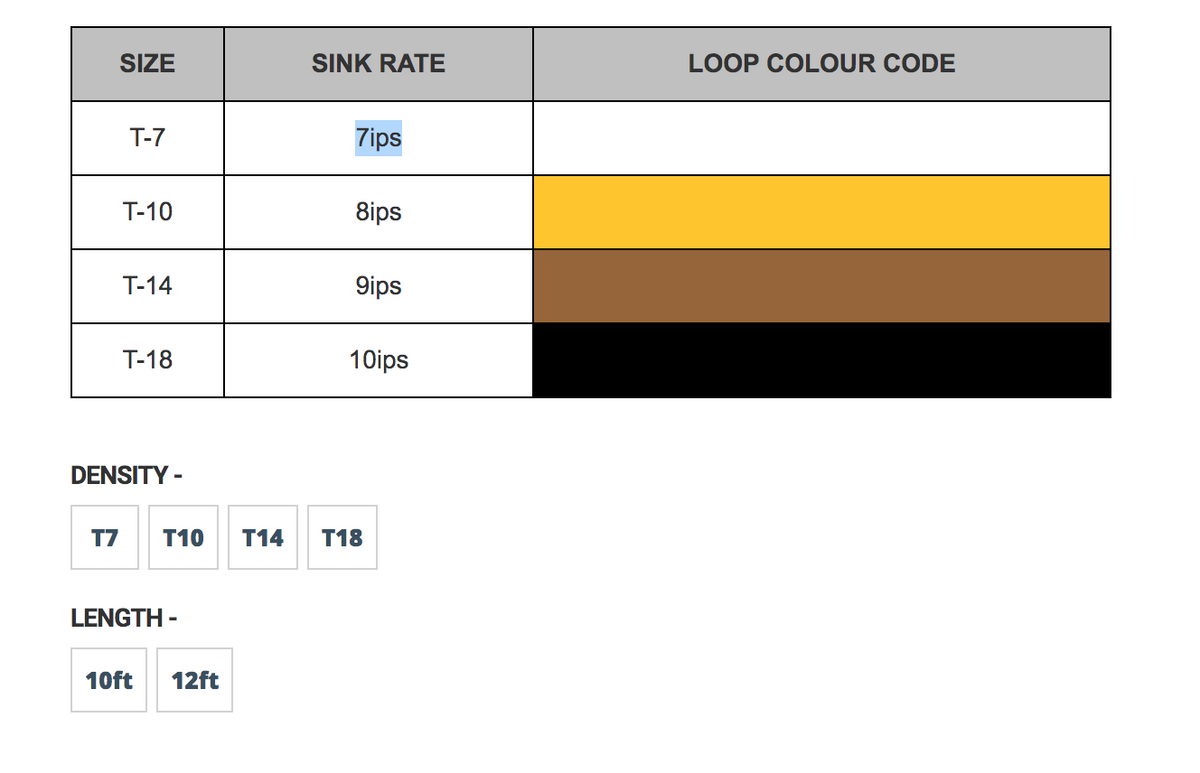This screenshot has width=1200, height=773.
Task: Click the DENSITY label heading
Action: tap(126, 476)
